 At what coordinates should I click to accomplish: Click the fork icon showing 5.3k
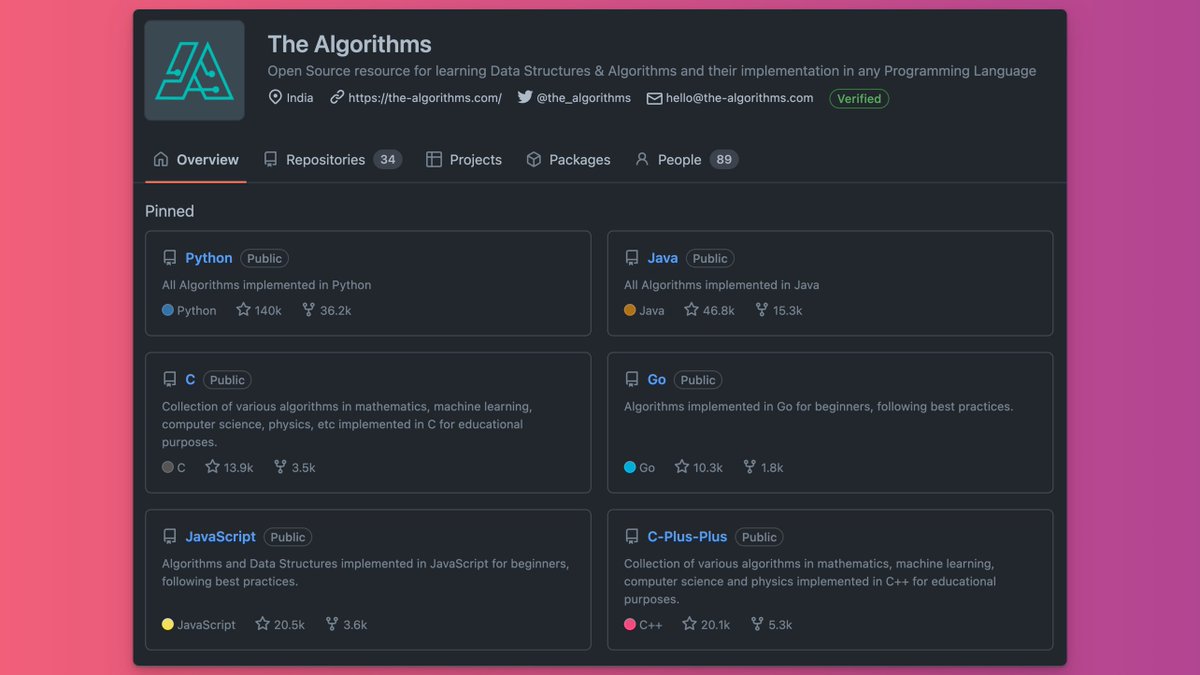[x=757, y=624]
